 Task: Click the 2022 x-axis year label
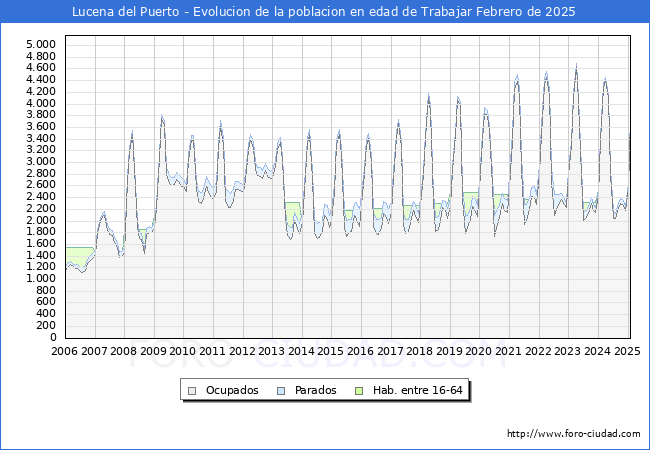(538, 351)
